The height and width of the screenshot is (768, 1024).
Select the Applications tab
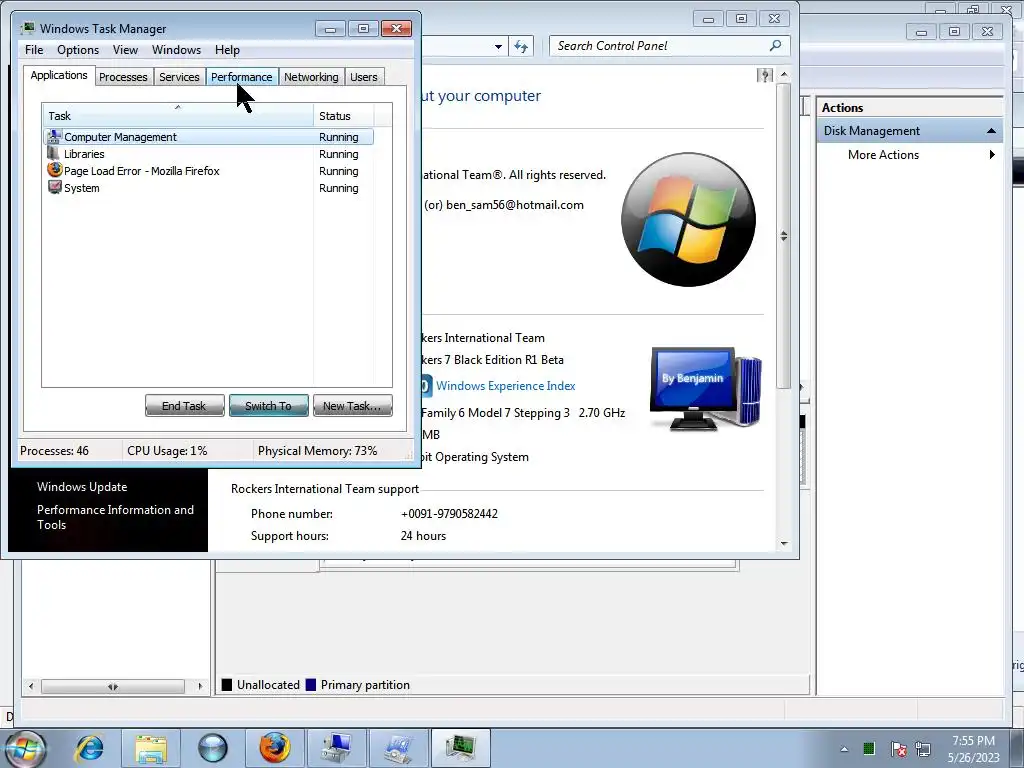pos(59,75)
